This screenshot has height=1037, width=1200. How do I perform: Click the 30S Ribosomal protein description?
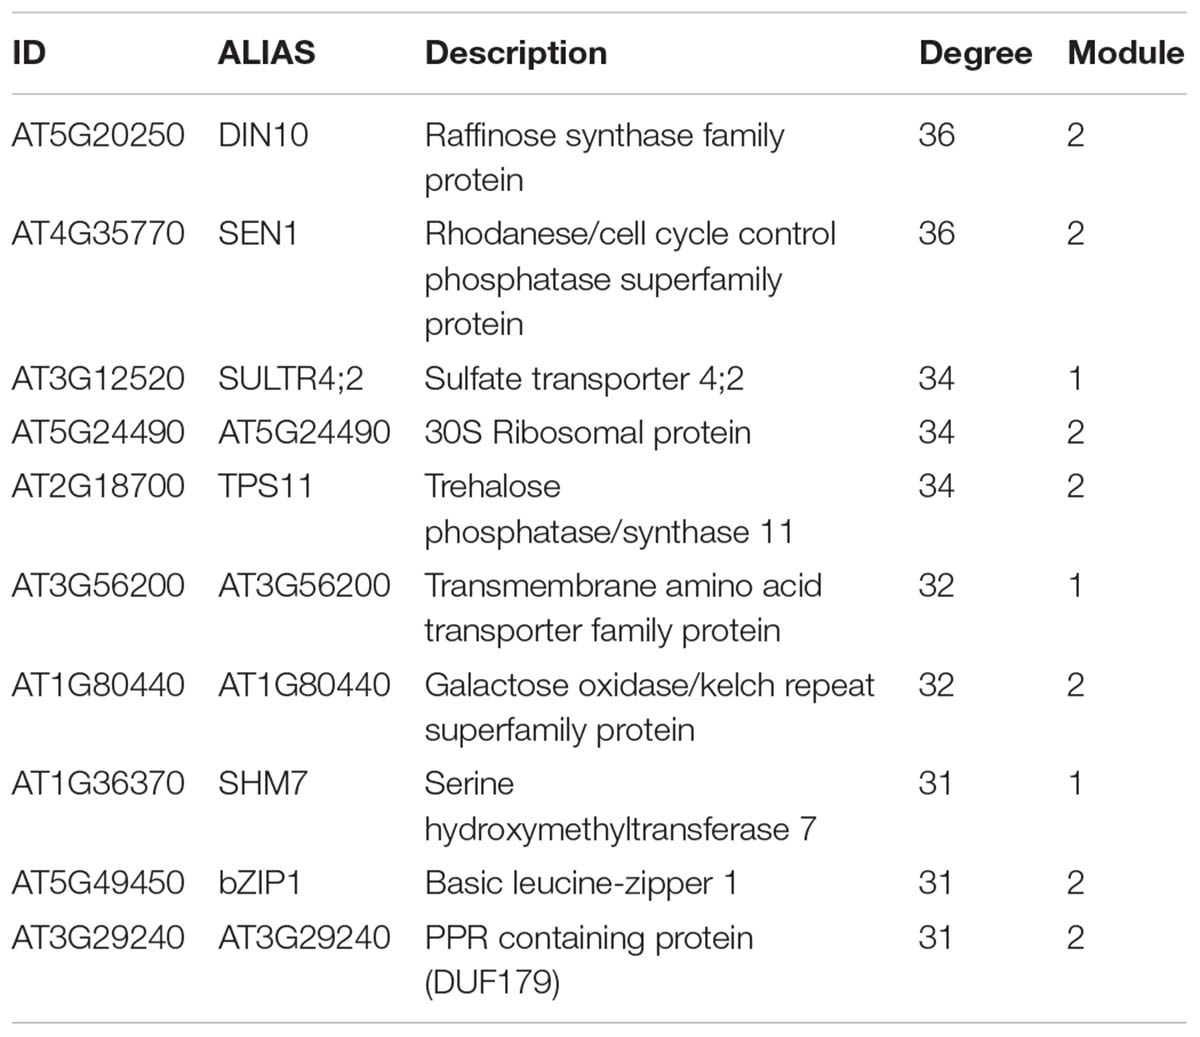(x=587, y=433)
